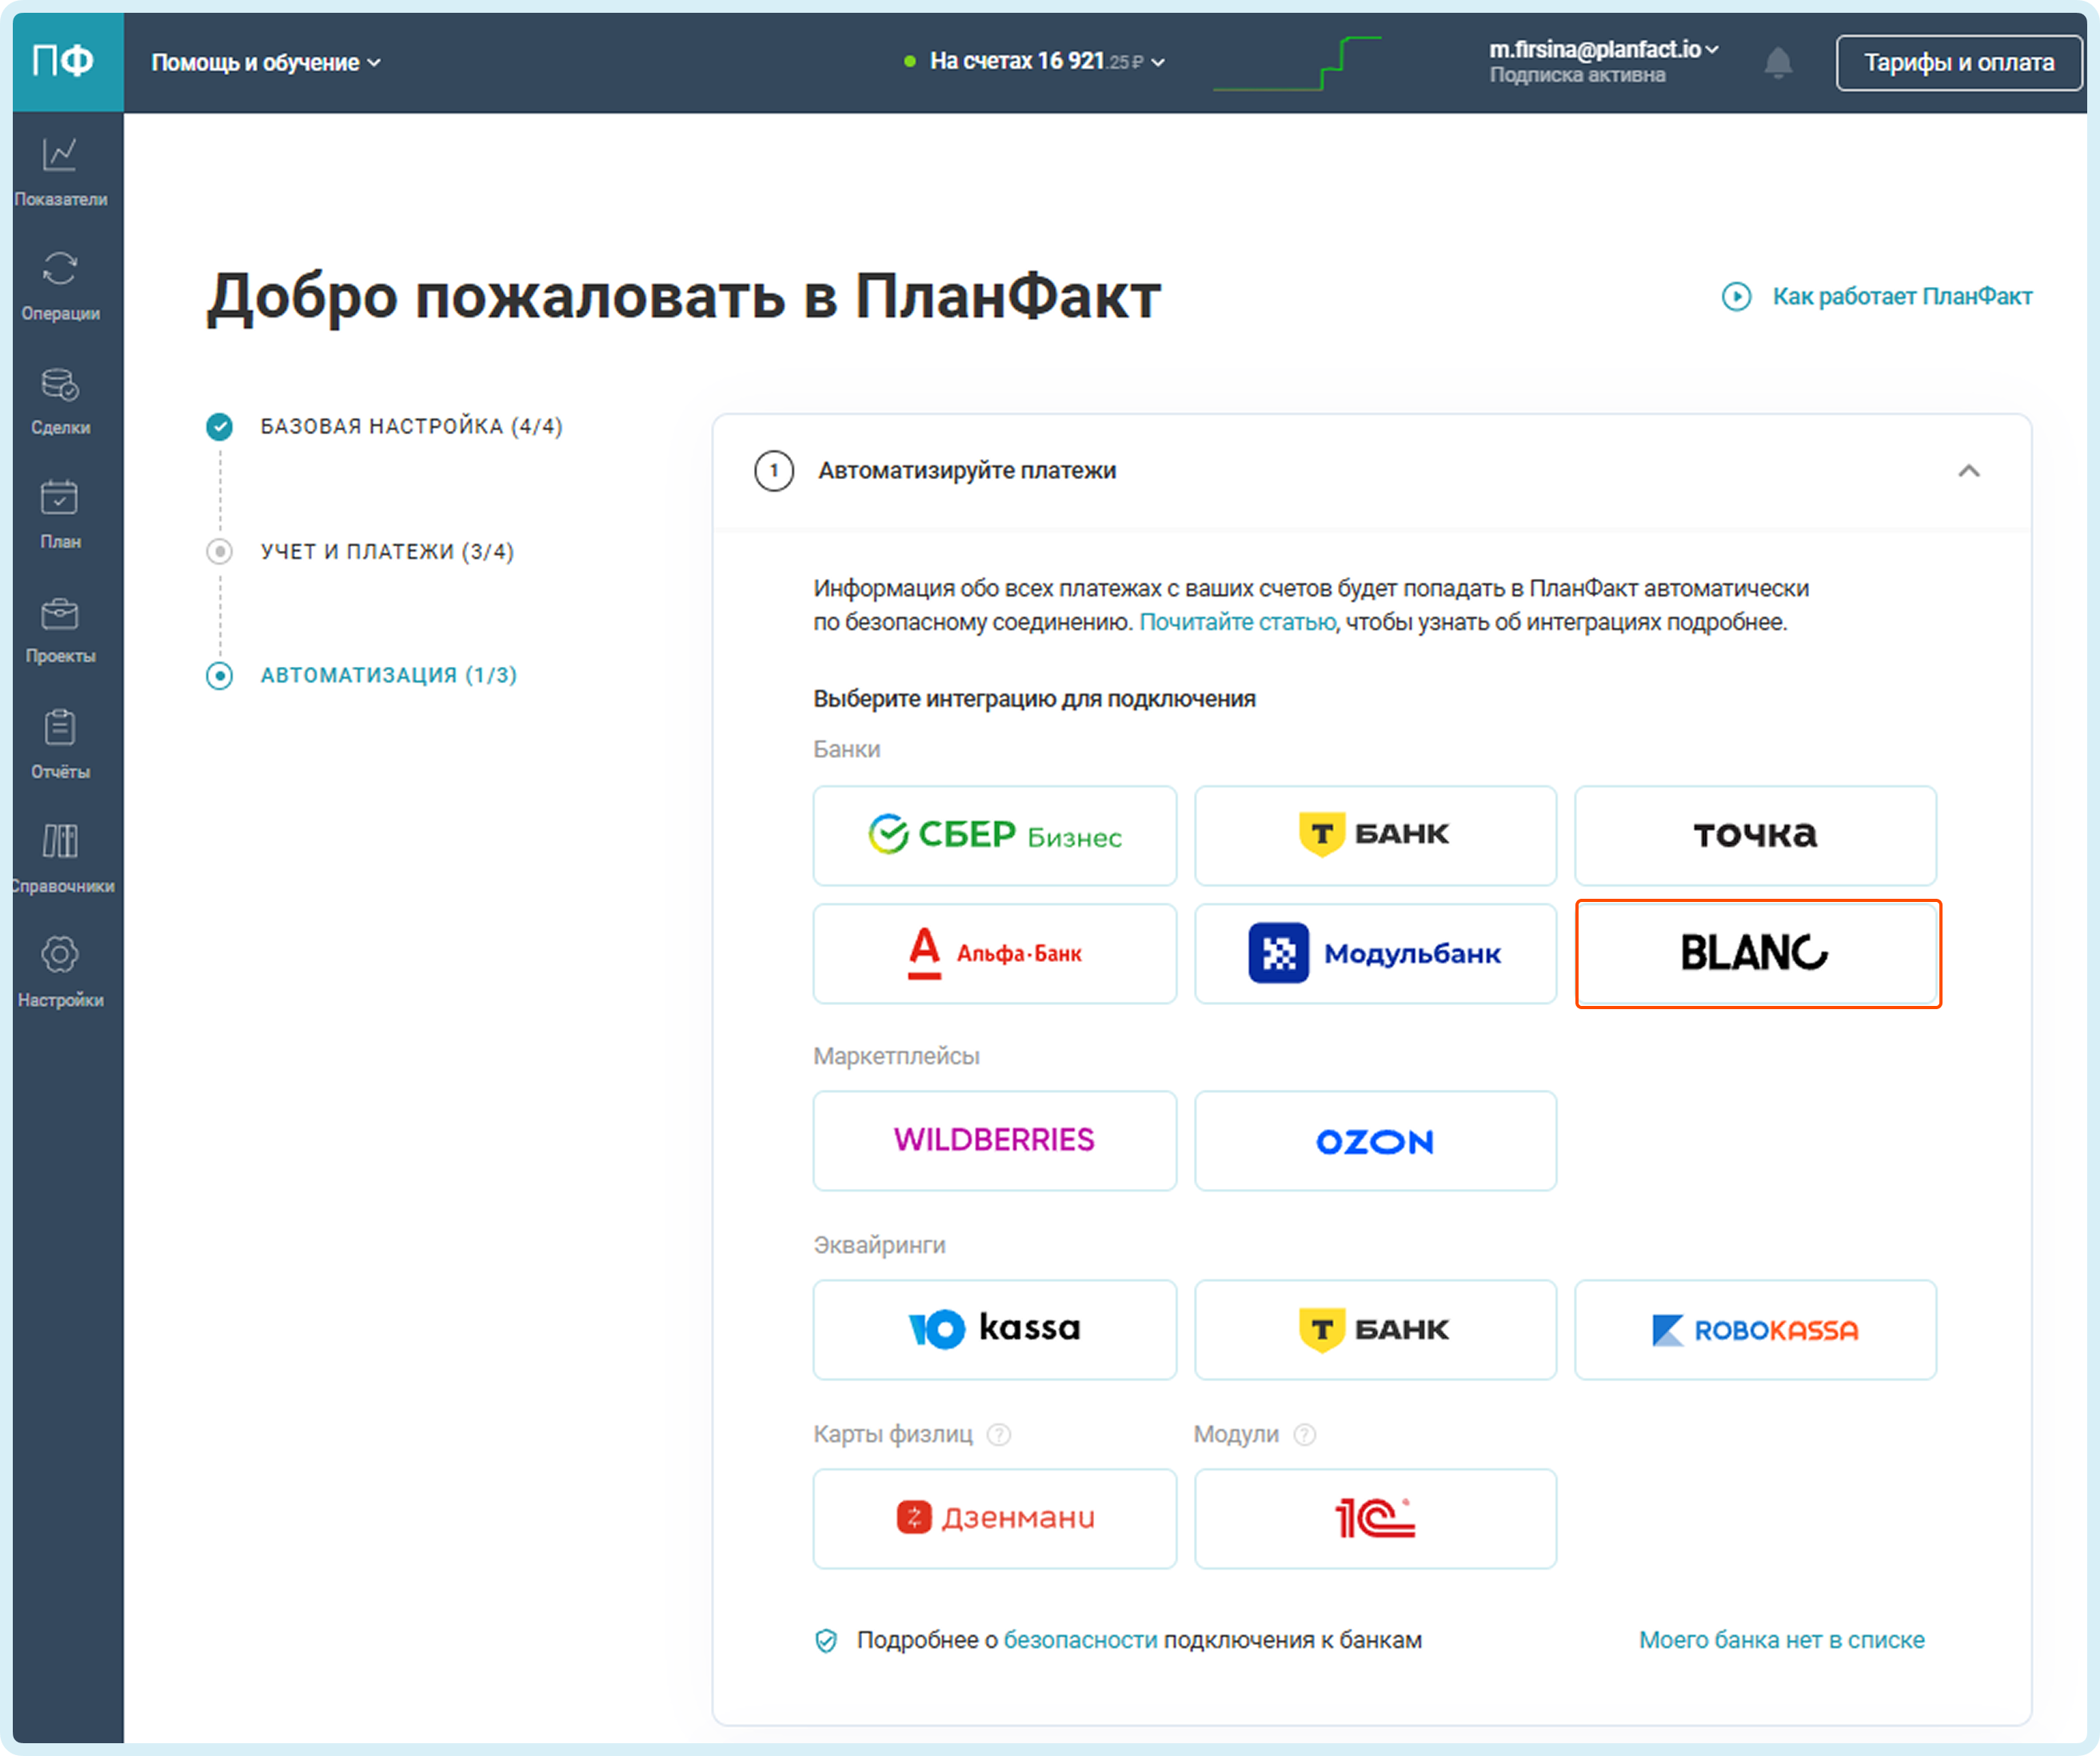The image size is (2100, 1756).
Task: Go to Базовая настройка (4/4) step
Action: tap(411, 426)
